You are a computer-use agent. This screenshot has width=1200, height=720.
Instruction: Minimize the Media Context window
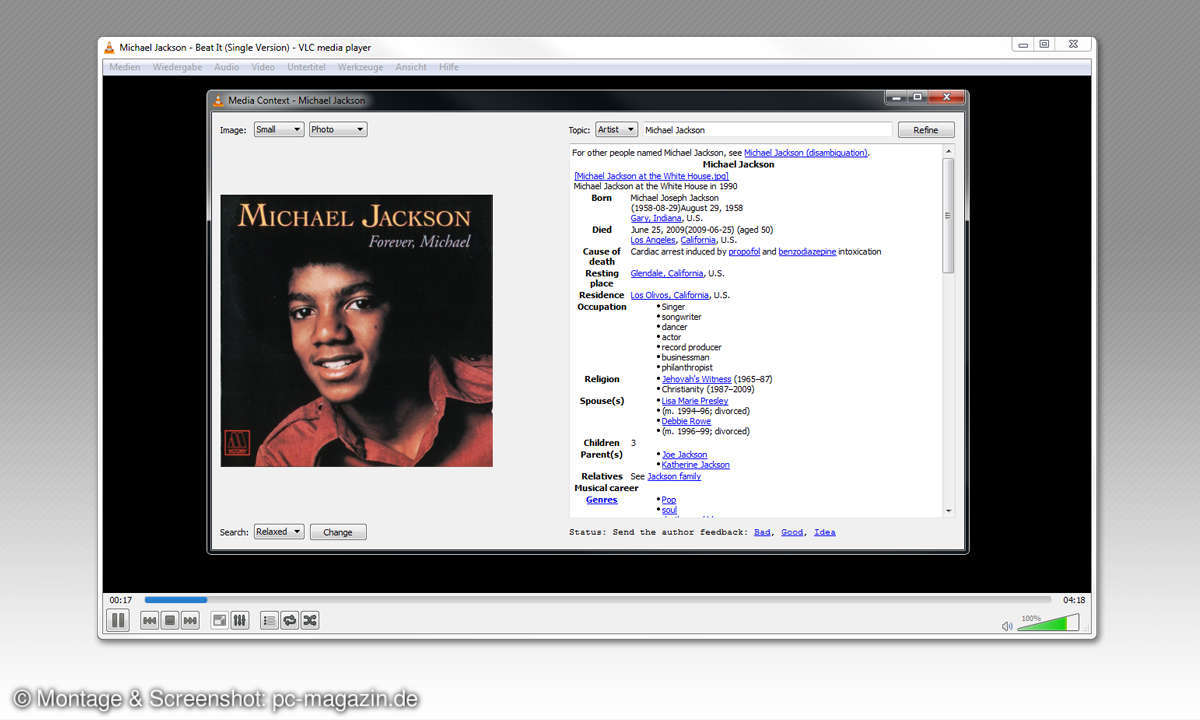(x=896, y=97)
